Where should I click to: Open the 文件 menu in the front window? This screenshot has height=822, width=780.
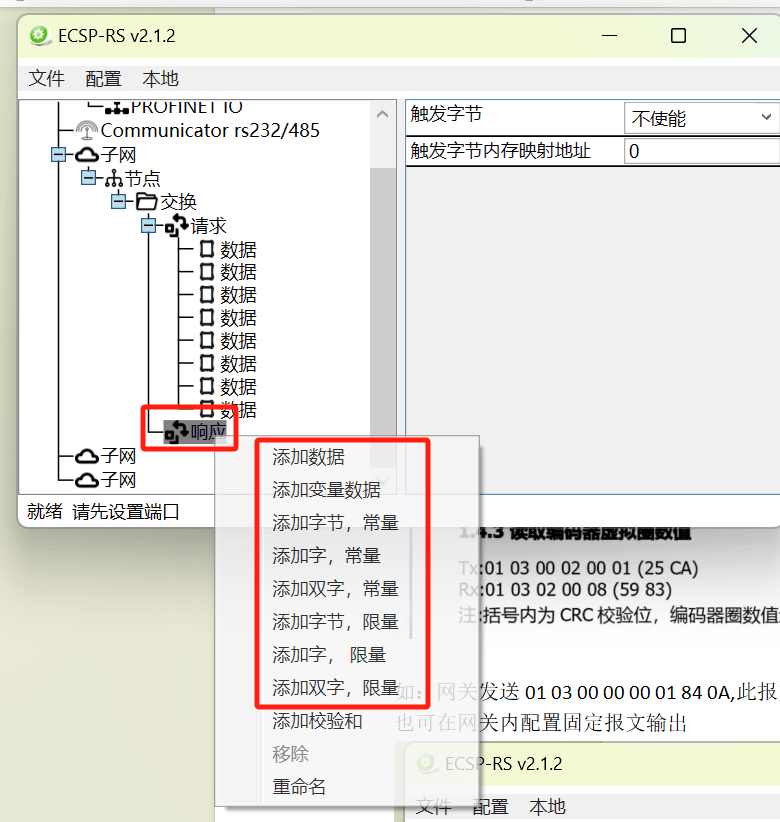46,79
